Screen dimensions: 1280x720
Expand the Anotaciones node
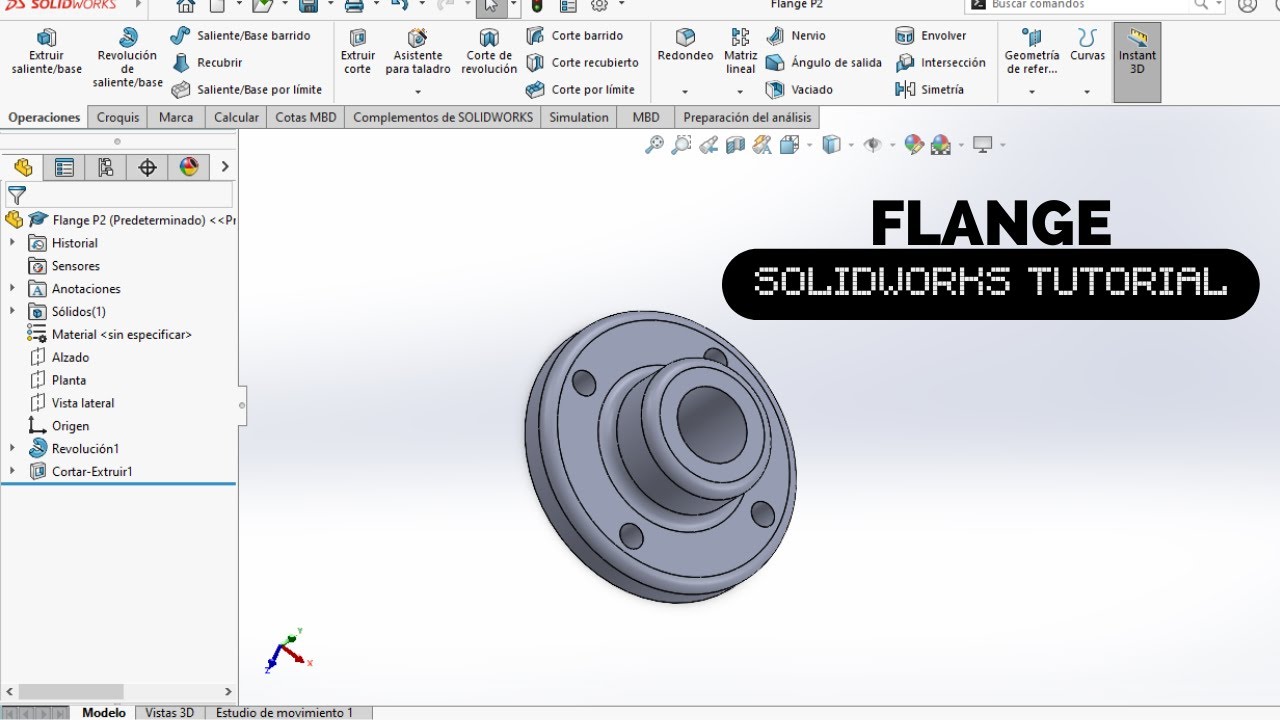tap(12, 289)
